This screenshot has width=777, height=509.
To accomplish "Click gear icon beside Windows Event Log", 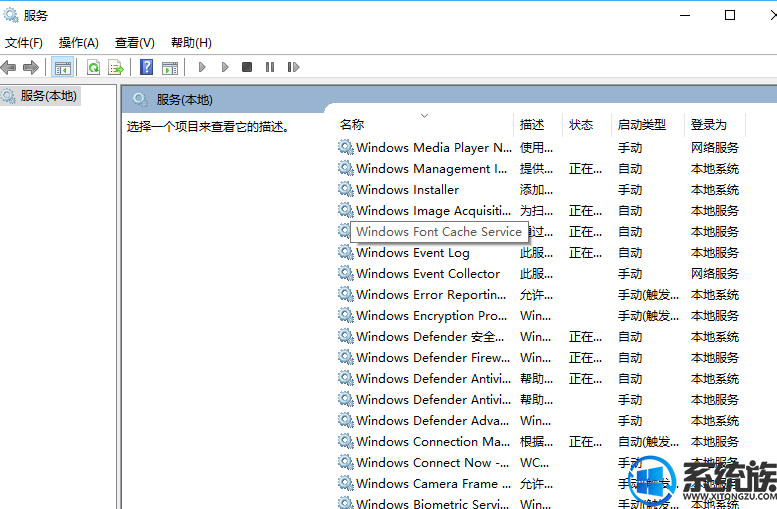I will (x=345, y=252).
